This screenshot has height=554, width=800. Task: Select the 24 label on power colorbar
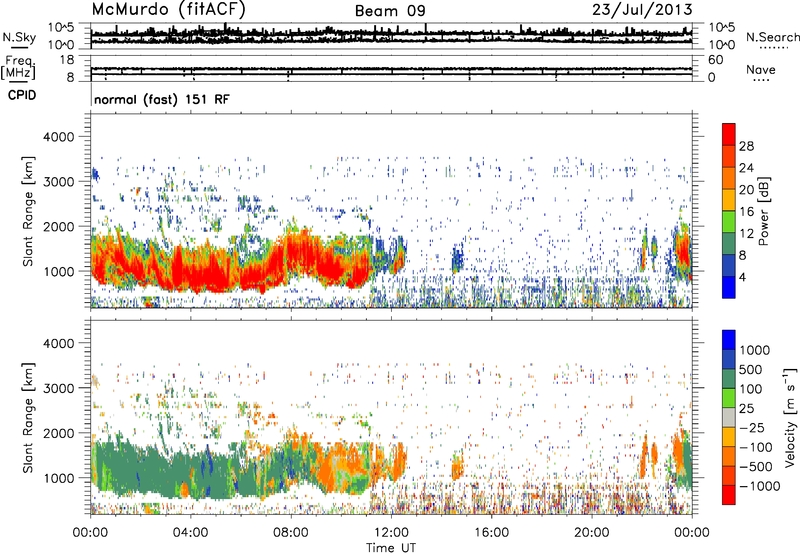(746, 168)
